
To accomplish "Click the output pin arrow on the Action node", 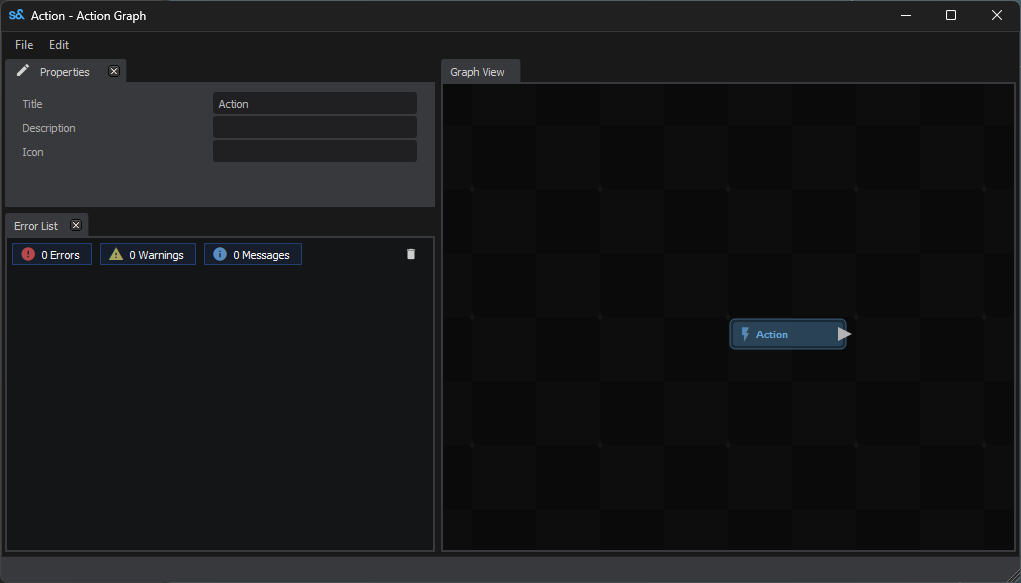I will point(846,333).
